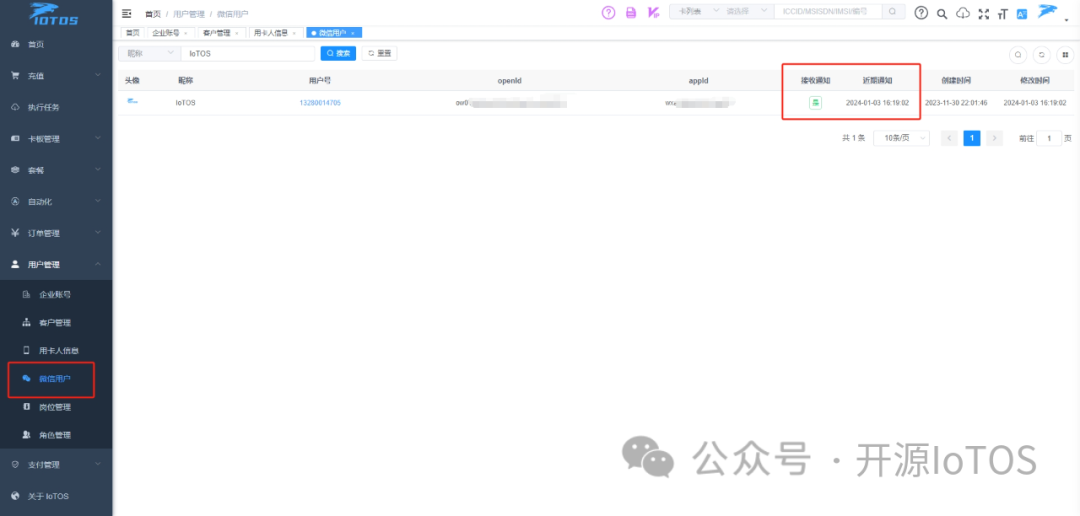Click the 接收通知 column header
The width and height of the screenshot is (1080, 516).
tap(816, 81)
